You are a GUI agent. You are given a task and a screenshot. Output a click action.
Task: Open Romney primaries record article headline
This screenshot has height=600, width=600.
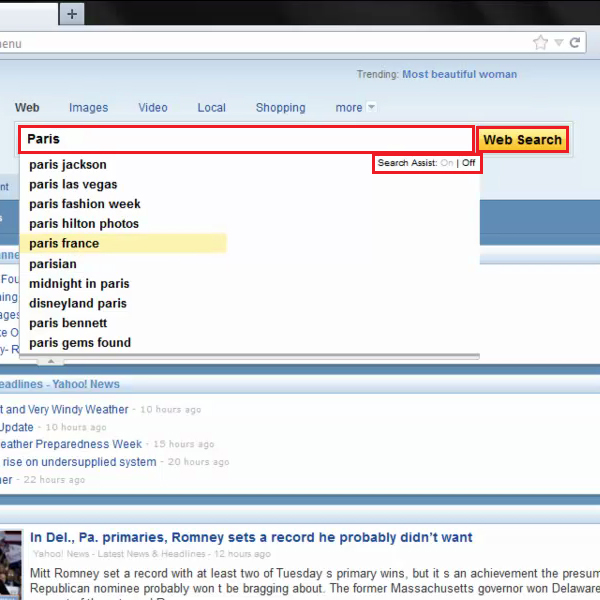pyautogui.click(x=251, y=537)
